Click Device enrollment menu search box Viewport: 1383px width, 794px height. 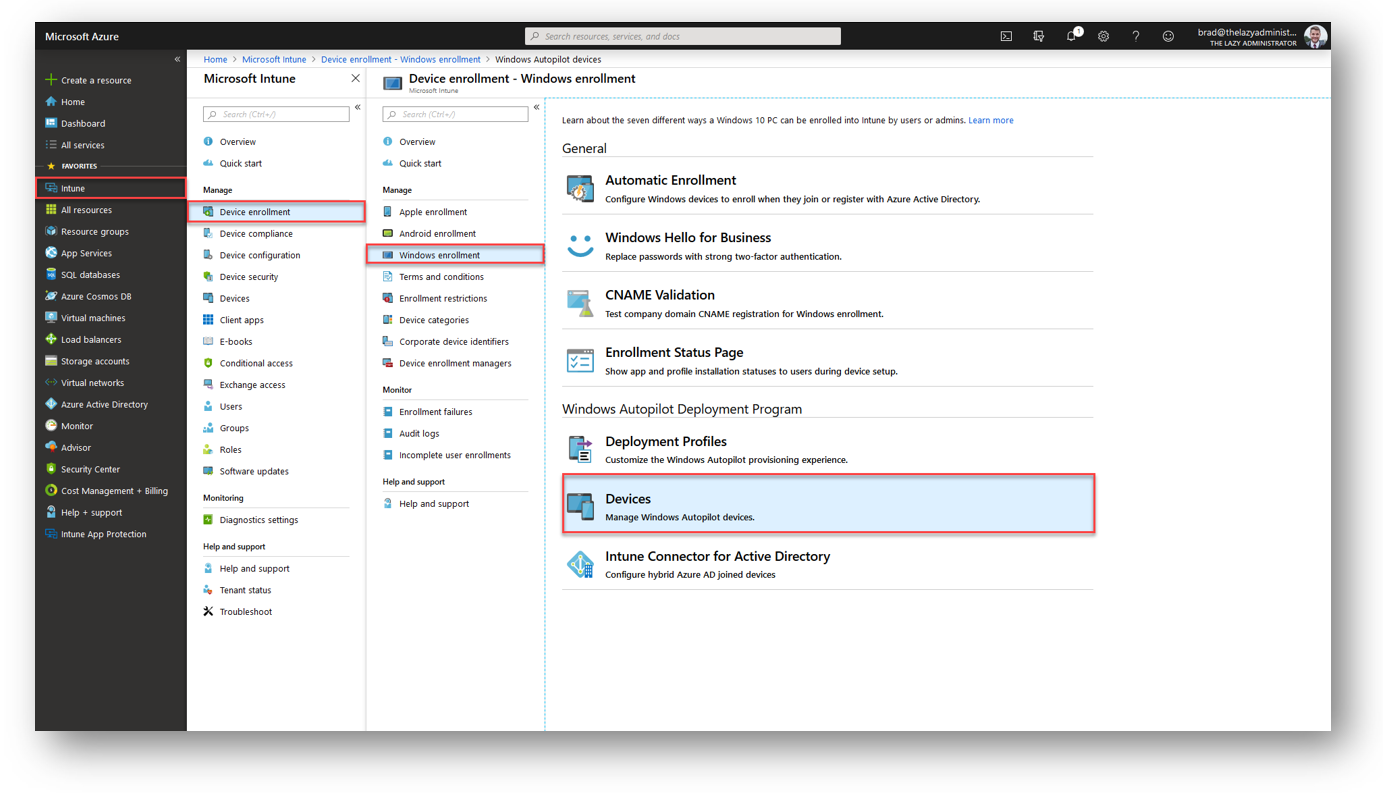click(x=456, y=114)
